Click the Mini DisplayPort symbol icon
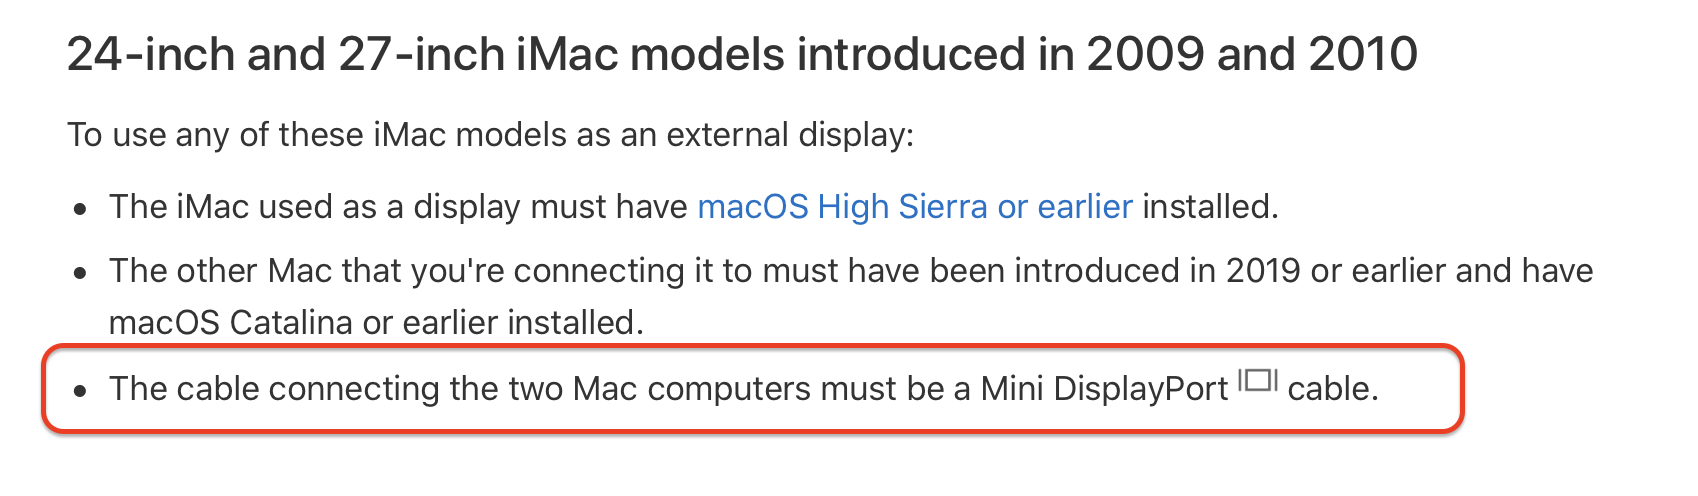1698x496 pixels. pos(1258,380)
